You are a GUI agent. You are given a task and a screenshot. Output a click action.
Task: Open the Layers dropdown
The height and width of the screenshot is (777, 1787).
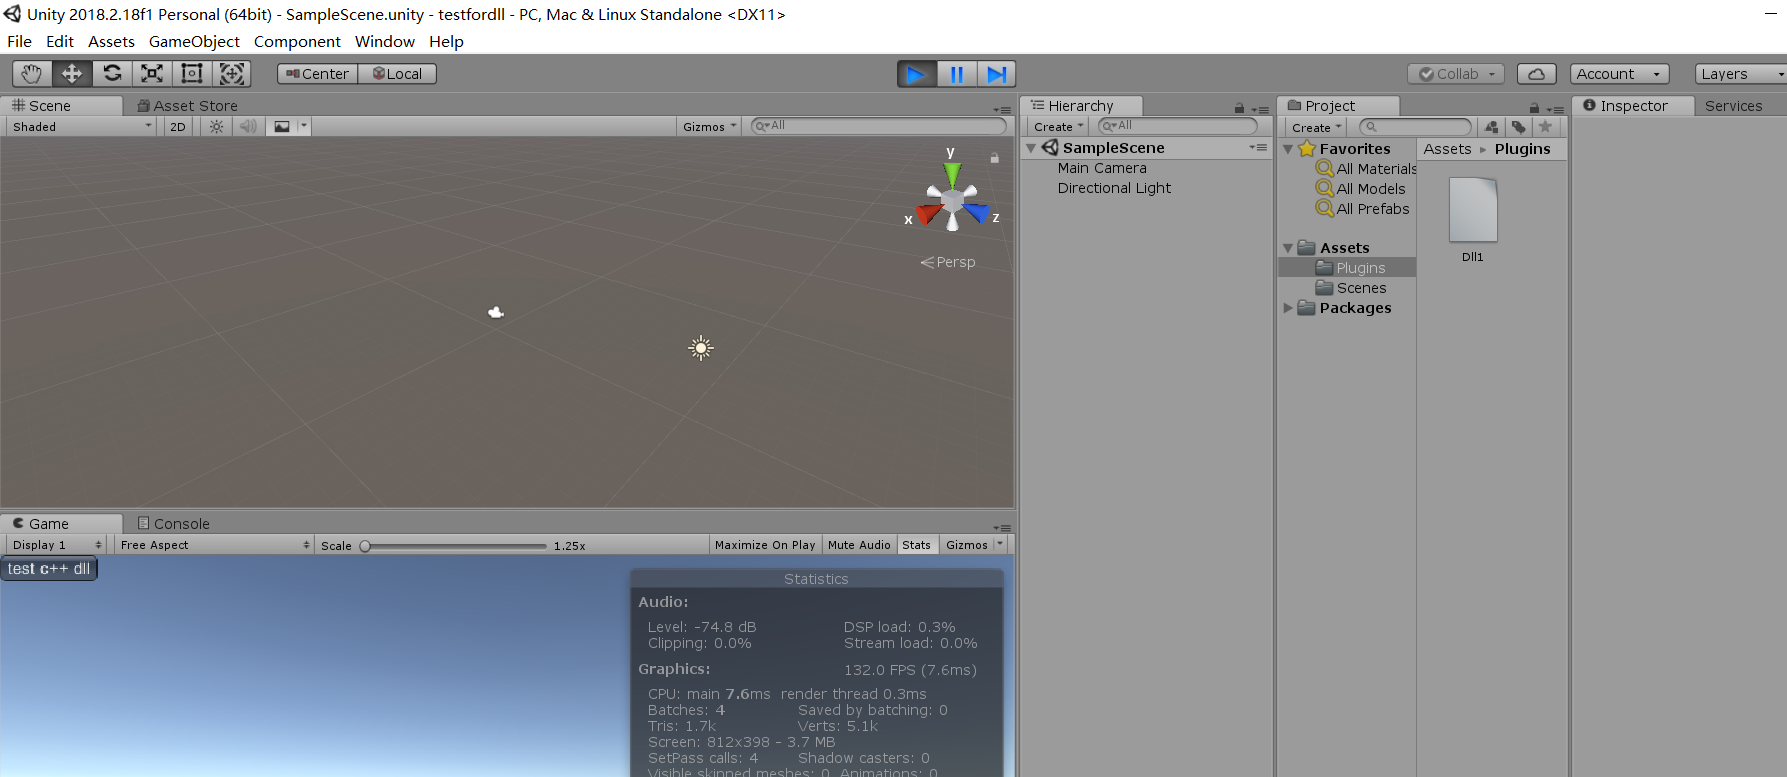(1741, 74)
